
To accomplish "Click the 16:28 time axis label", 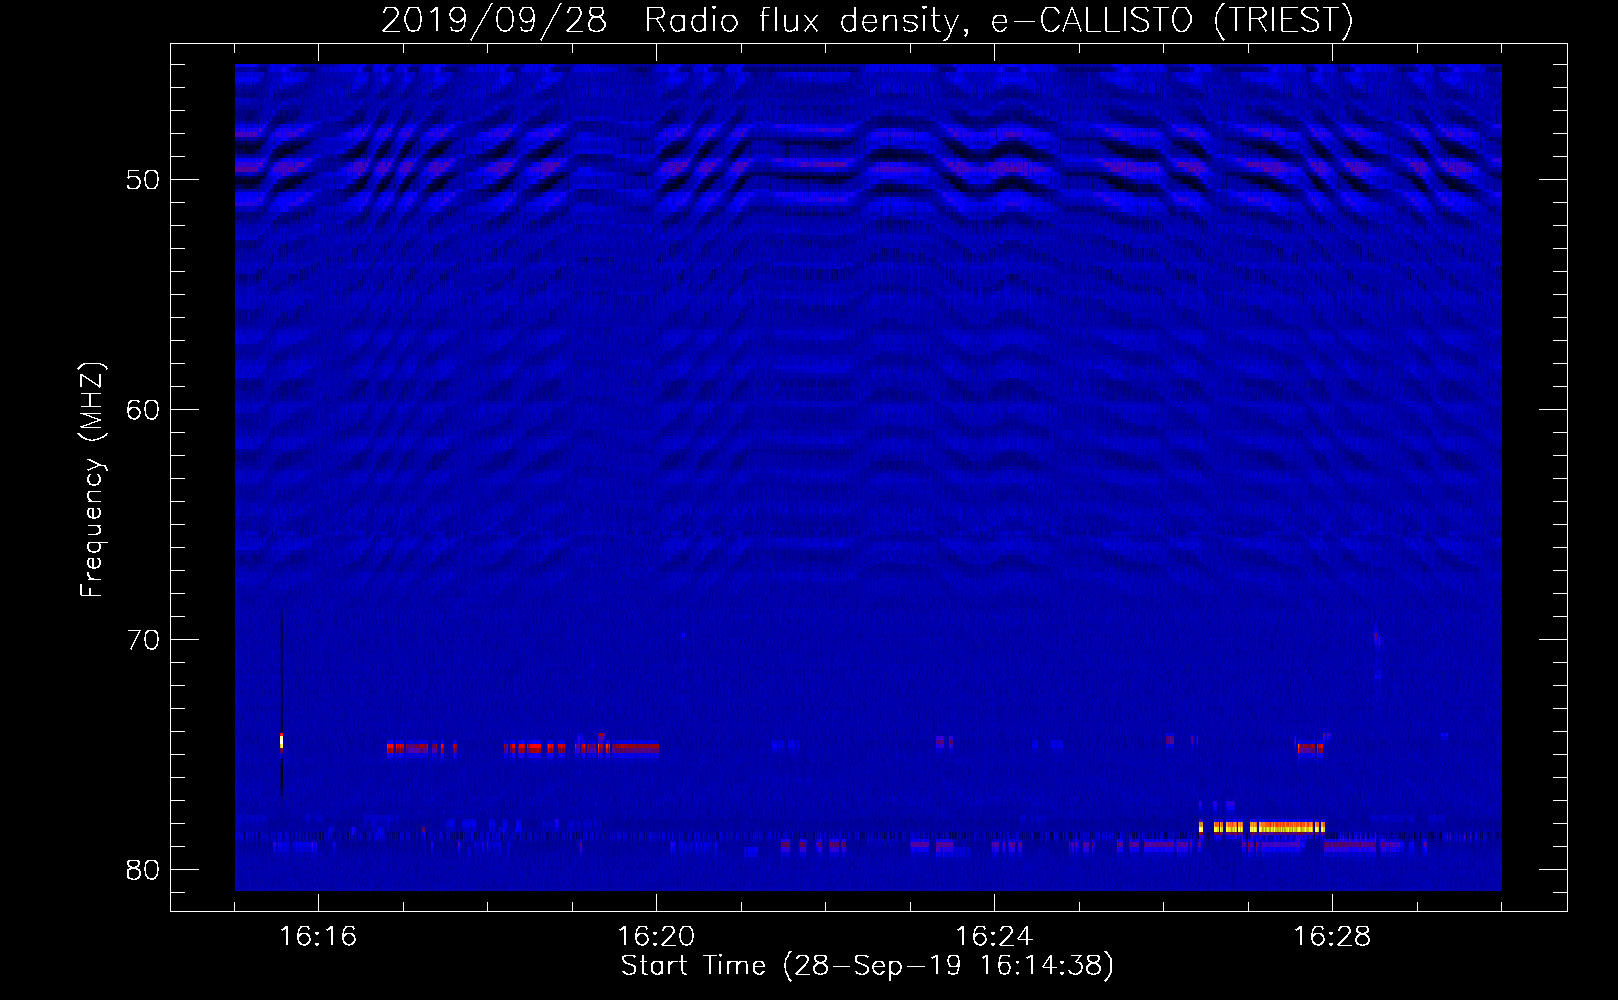I will (1332, 937).
